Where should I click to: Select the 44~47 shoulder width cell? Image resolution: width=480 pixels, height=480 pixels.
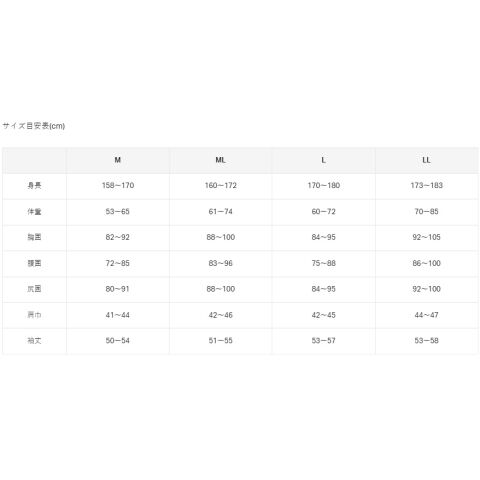pos(427,315)
